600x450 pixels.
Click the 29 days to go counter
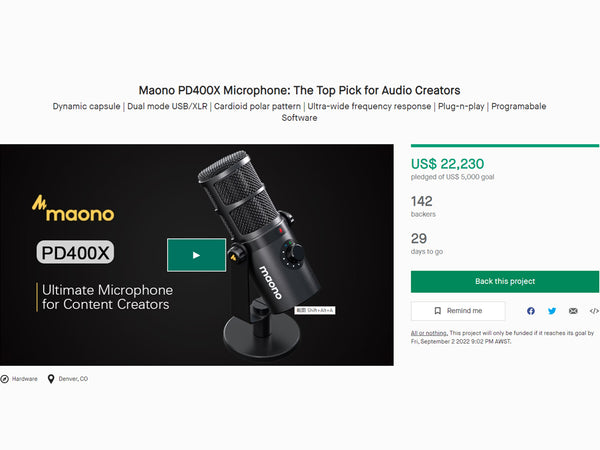click(419, 238)
